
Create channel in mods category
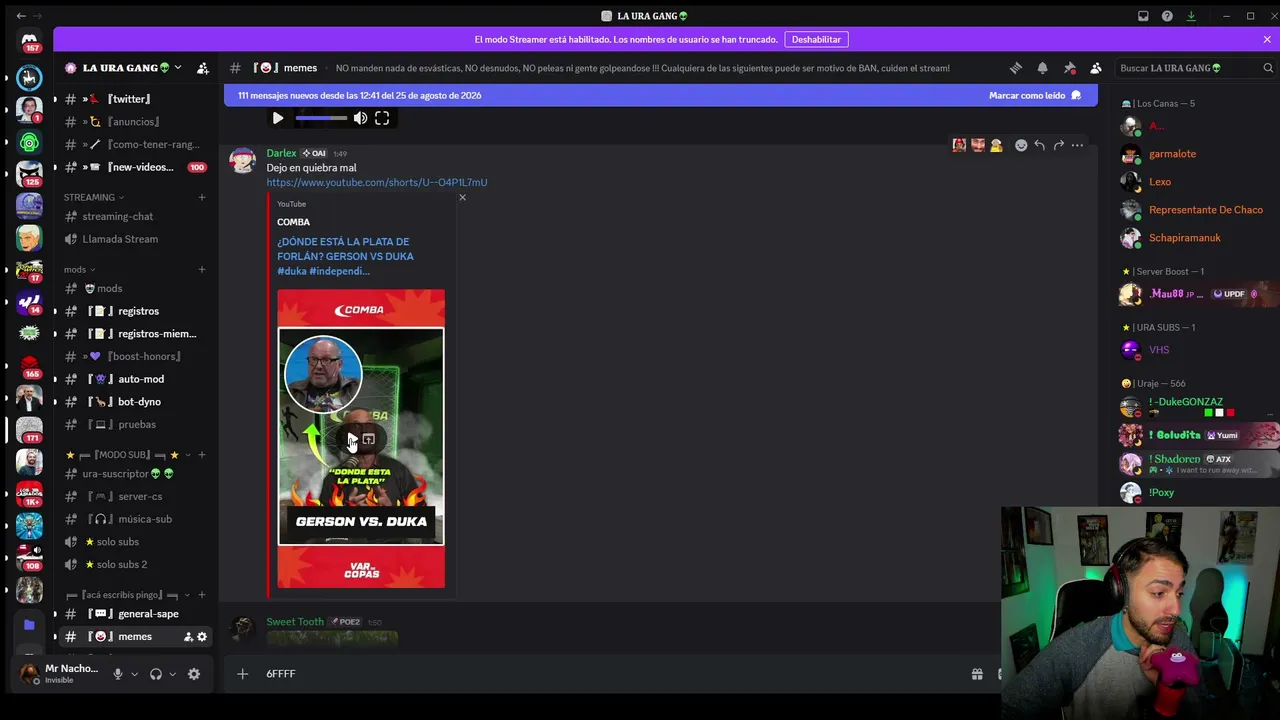pyautogui.click(x=202, y=269)
